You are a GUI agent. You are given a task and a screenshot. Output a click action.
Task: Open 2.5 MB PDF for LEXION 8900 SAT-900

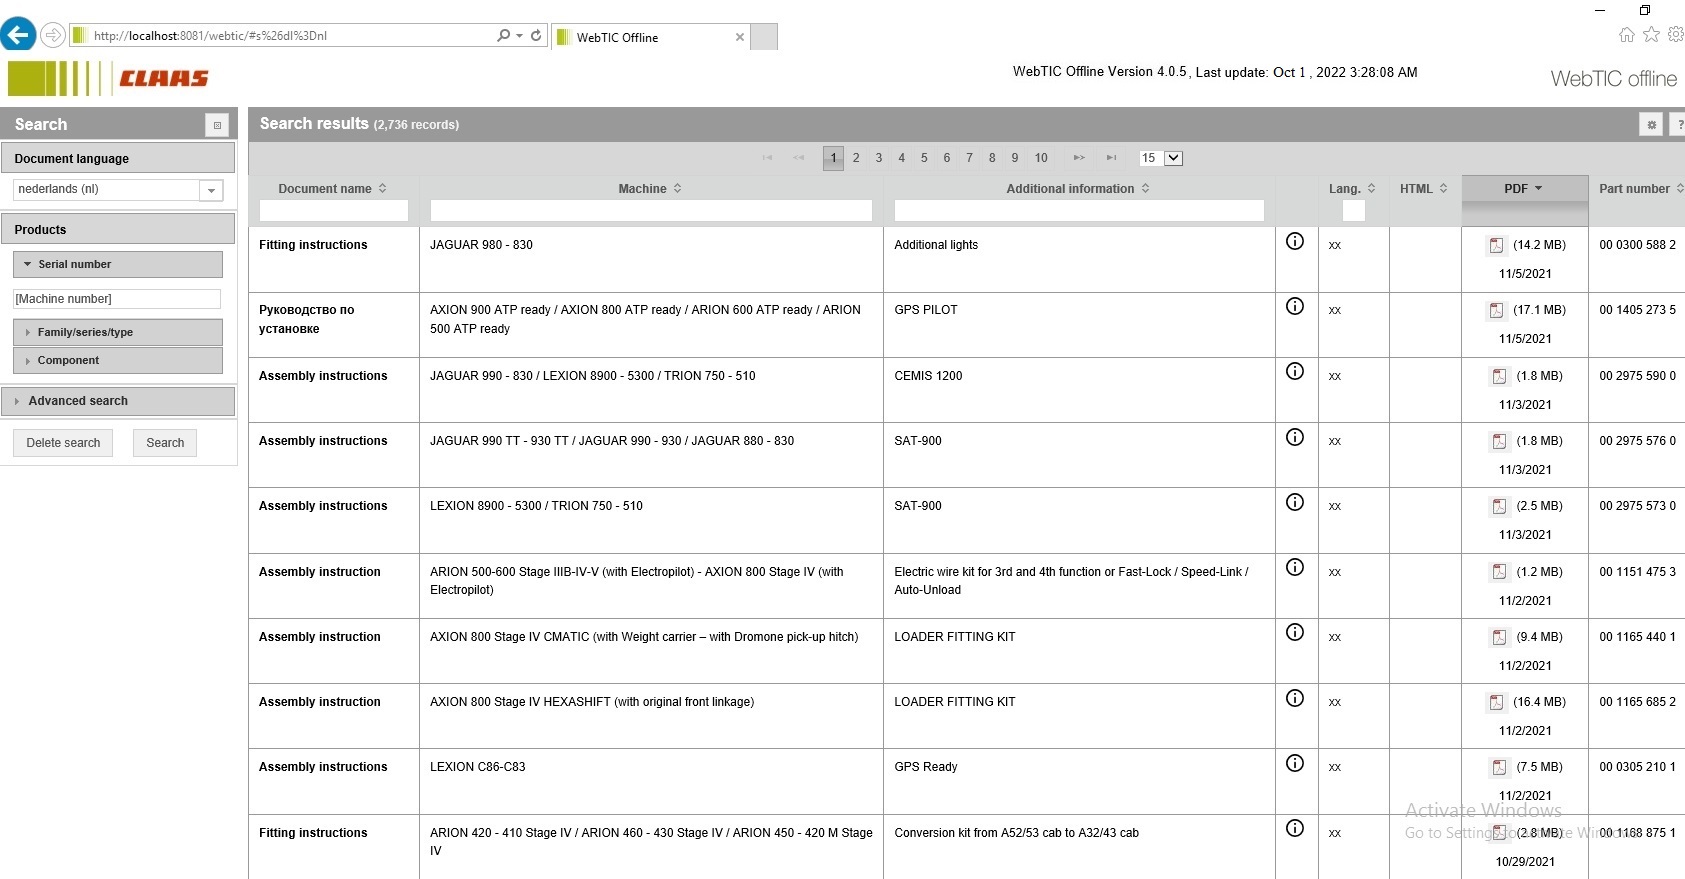1499,506
